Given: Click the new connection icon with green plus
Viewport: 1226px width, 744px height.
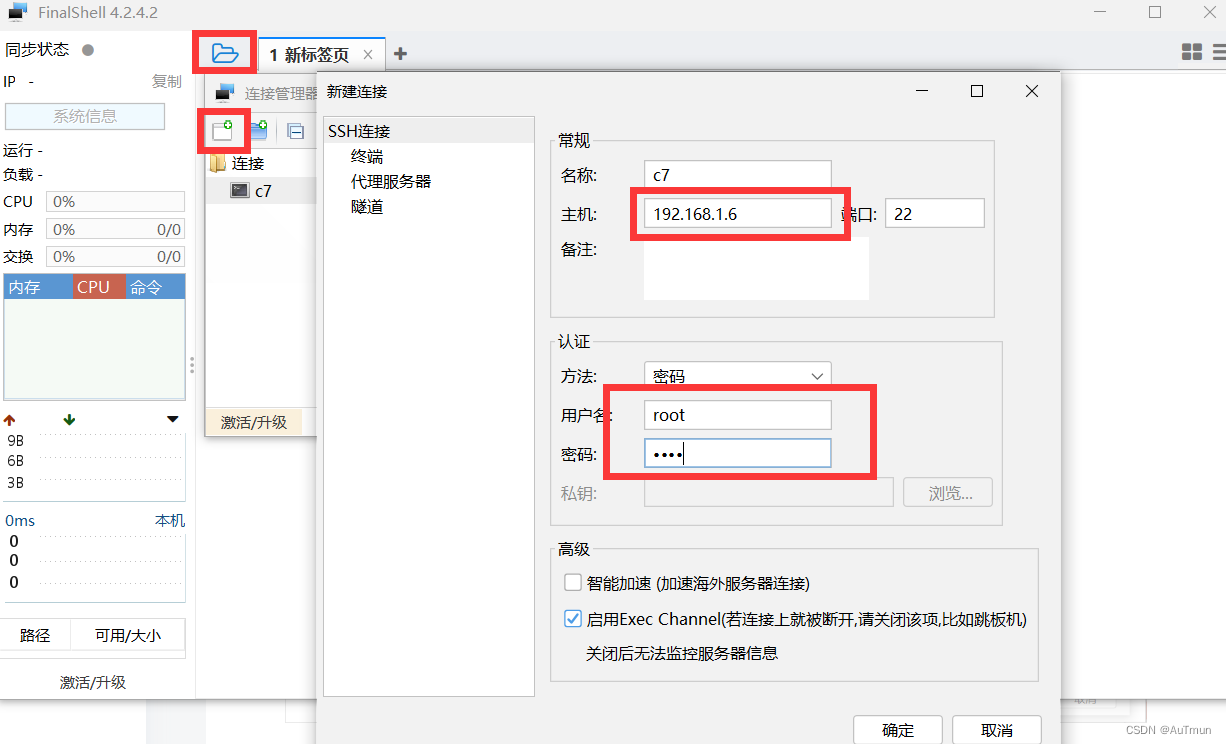Looking at the screenshot, I should tap(223, 130).
